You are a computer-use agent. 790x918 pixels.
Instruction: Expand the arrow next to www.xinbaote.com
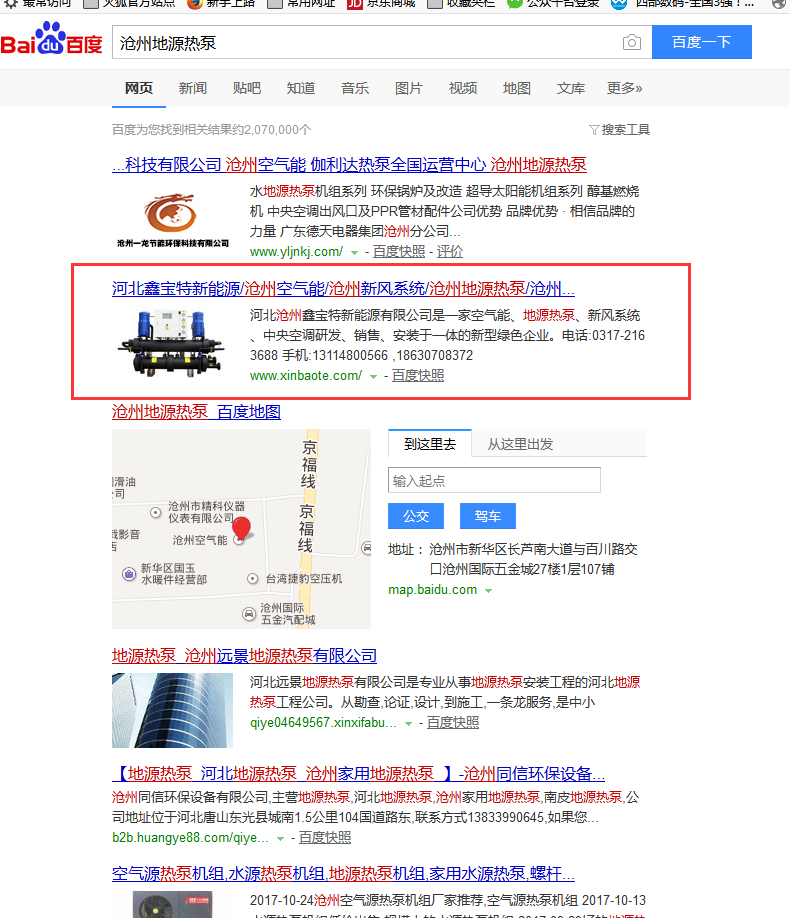coord(373,376)
